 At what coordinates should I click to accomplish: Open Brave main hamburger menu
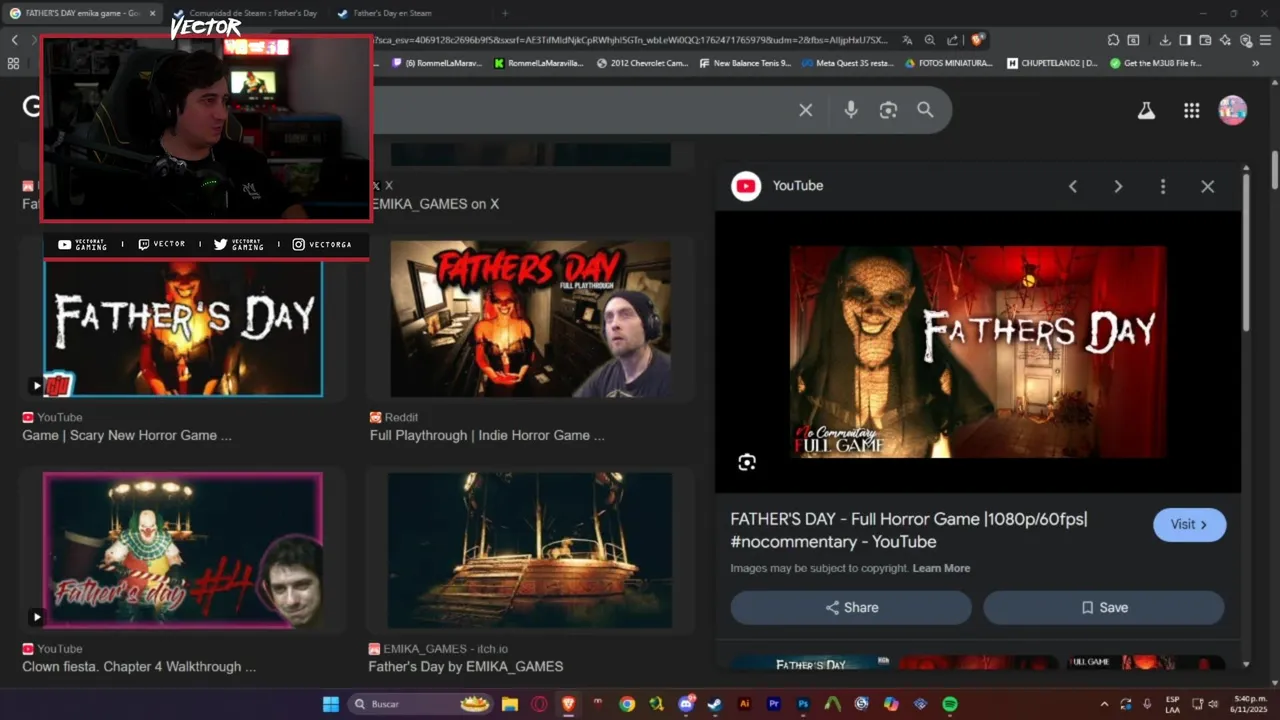pyautogui.click(x=1265, y=40)
